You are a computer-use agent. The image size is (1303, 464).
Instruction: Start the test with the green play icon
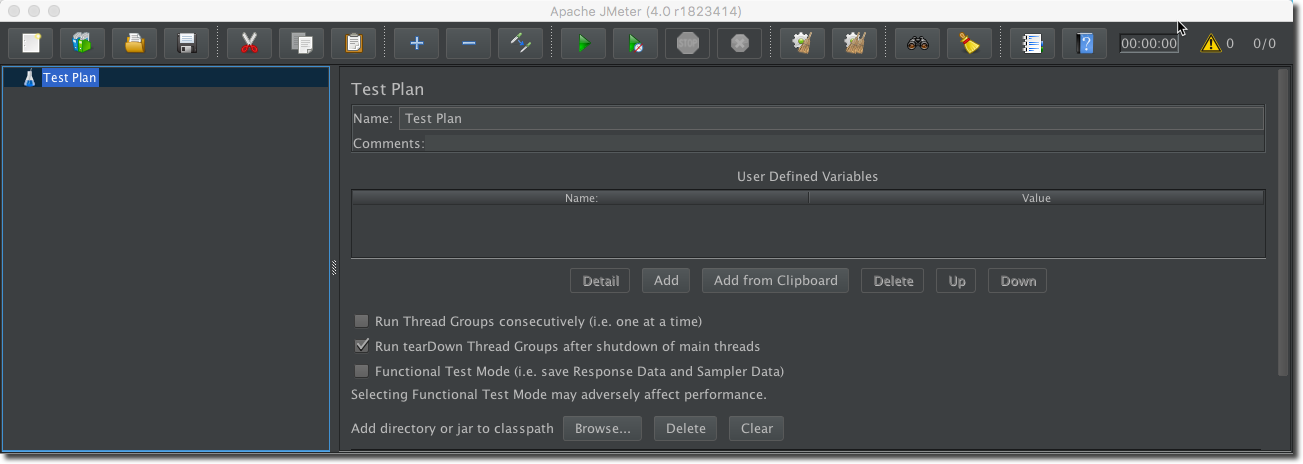[583, 43]
